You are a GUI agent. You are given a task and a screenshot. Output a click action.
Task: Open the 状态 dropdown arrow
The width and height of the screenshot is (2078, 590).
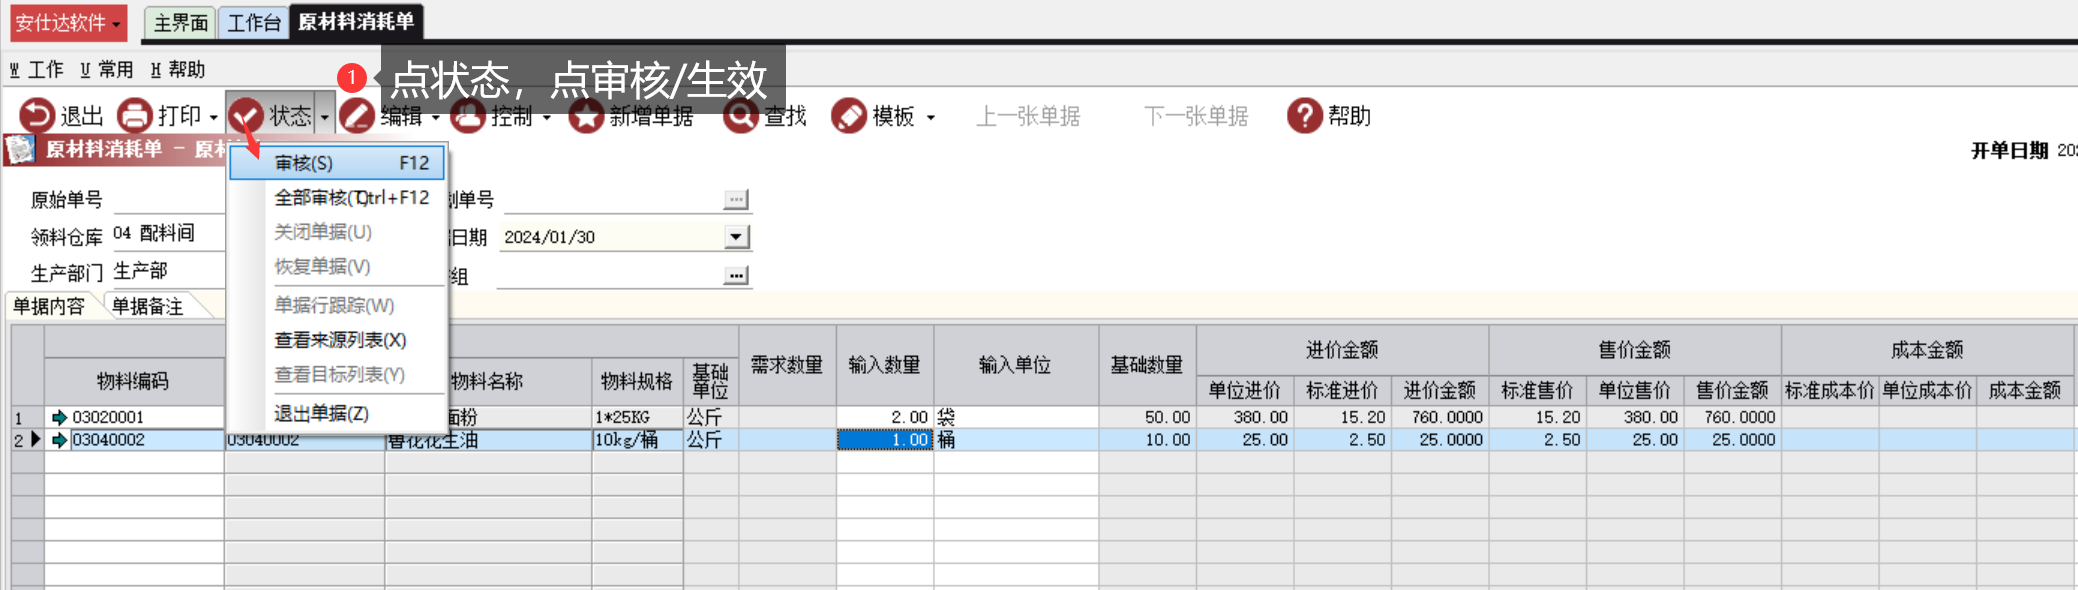click(x=324, y=118)
